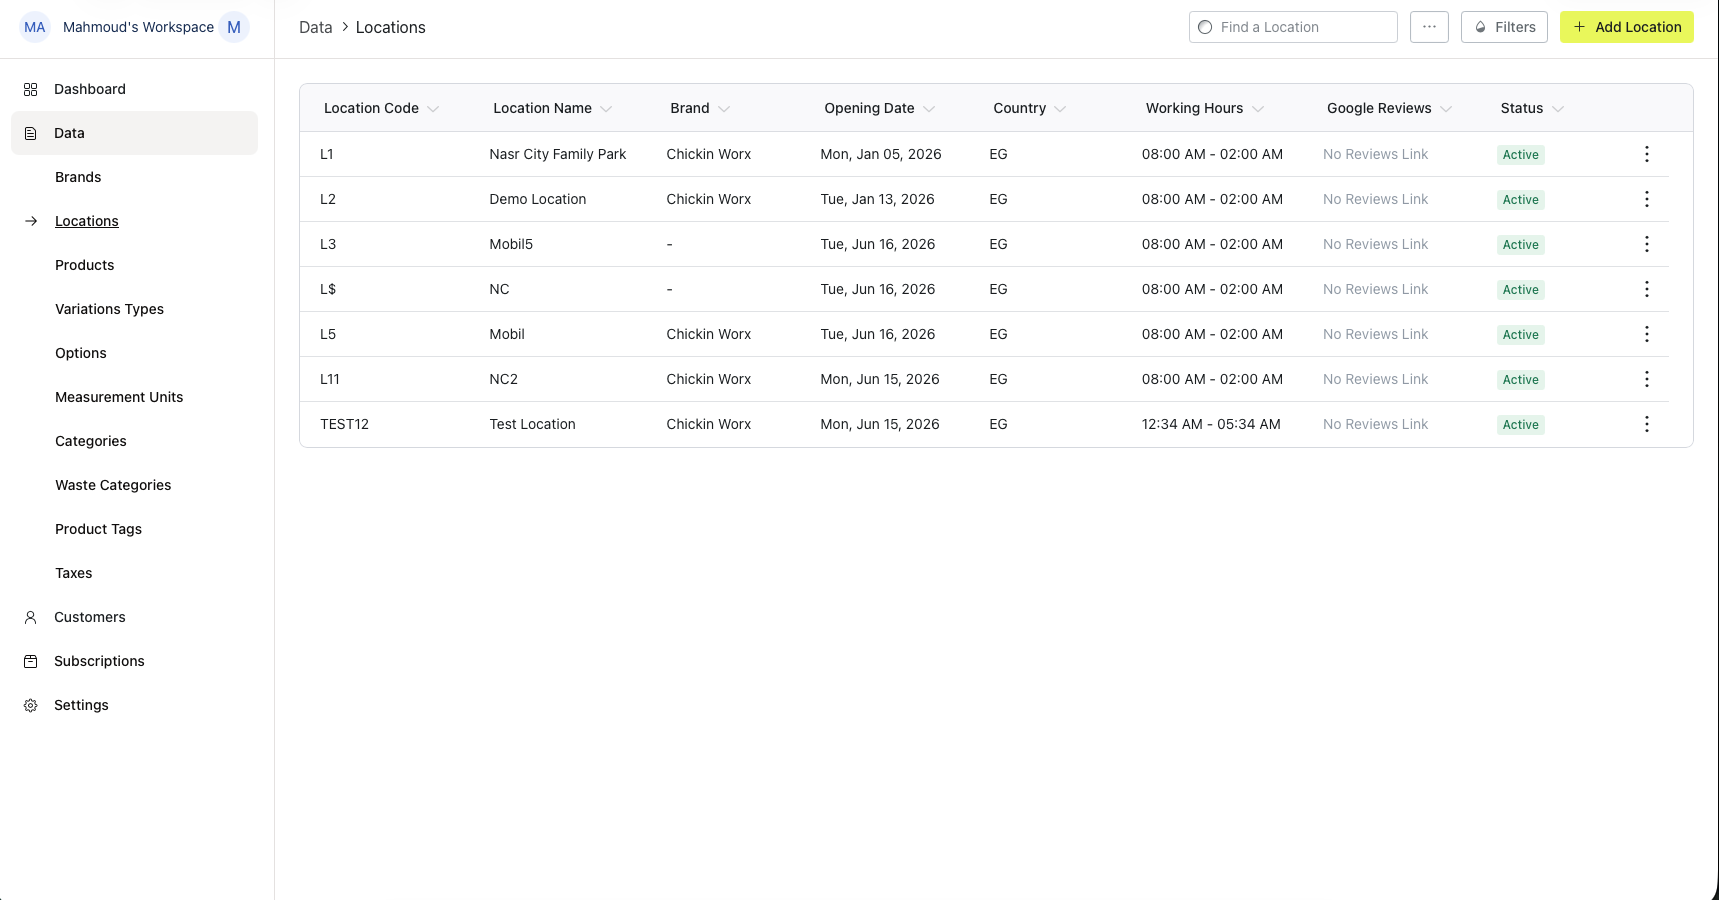Click the TEST12 location code

point(344,424)
